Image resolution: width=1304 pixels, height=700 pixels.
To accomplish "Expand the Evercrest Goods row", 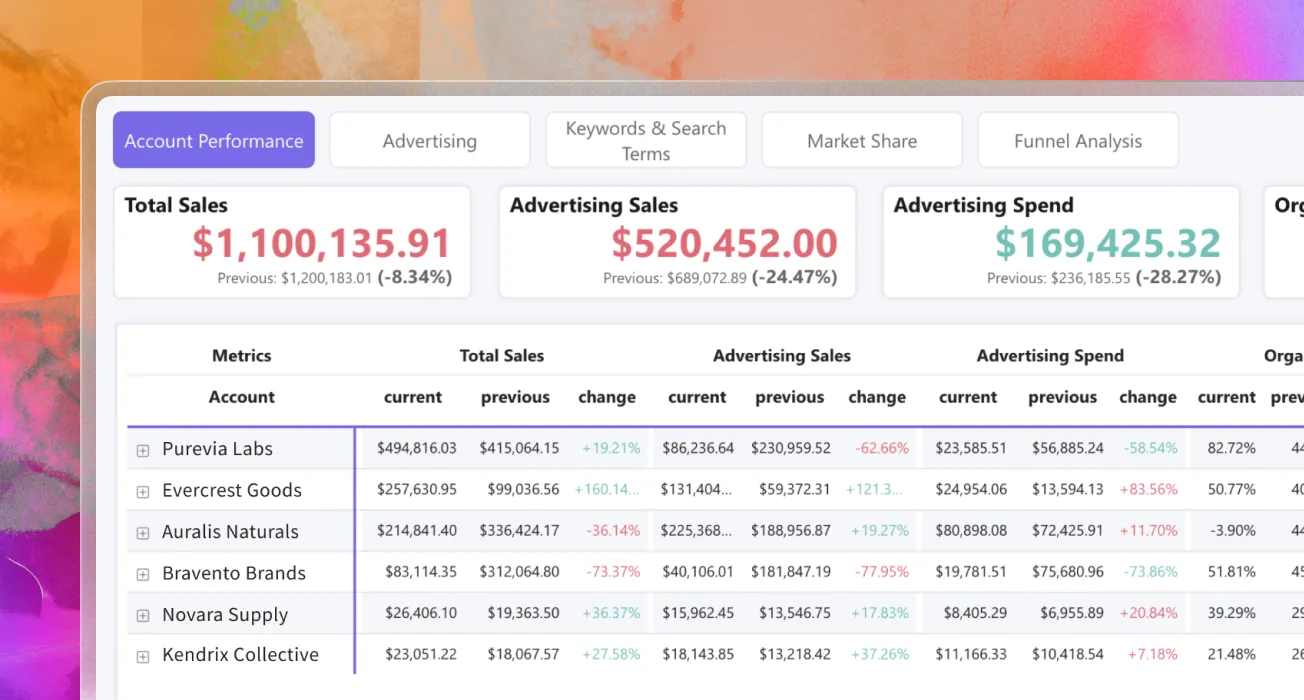I will tap(143, 492).
